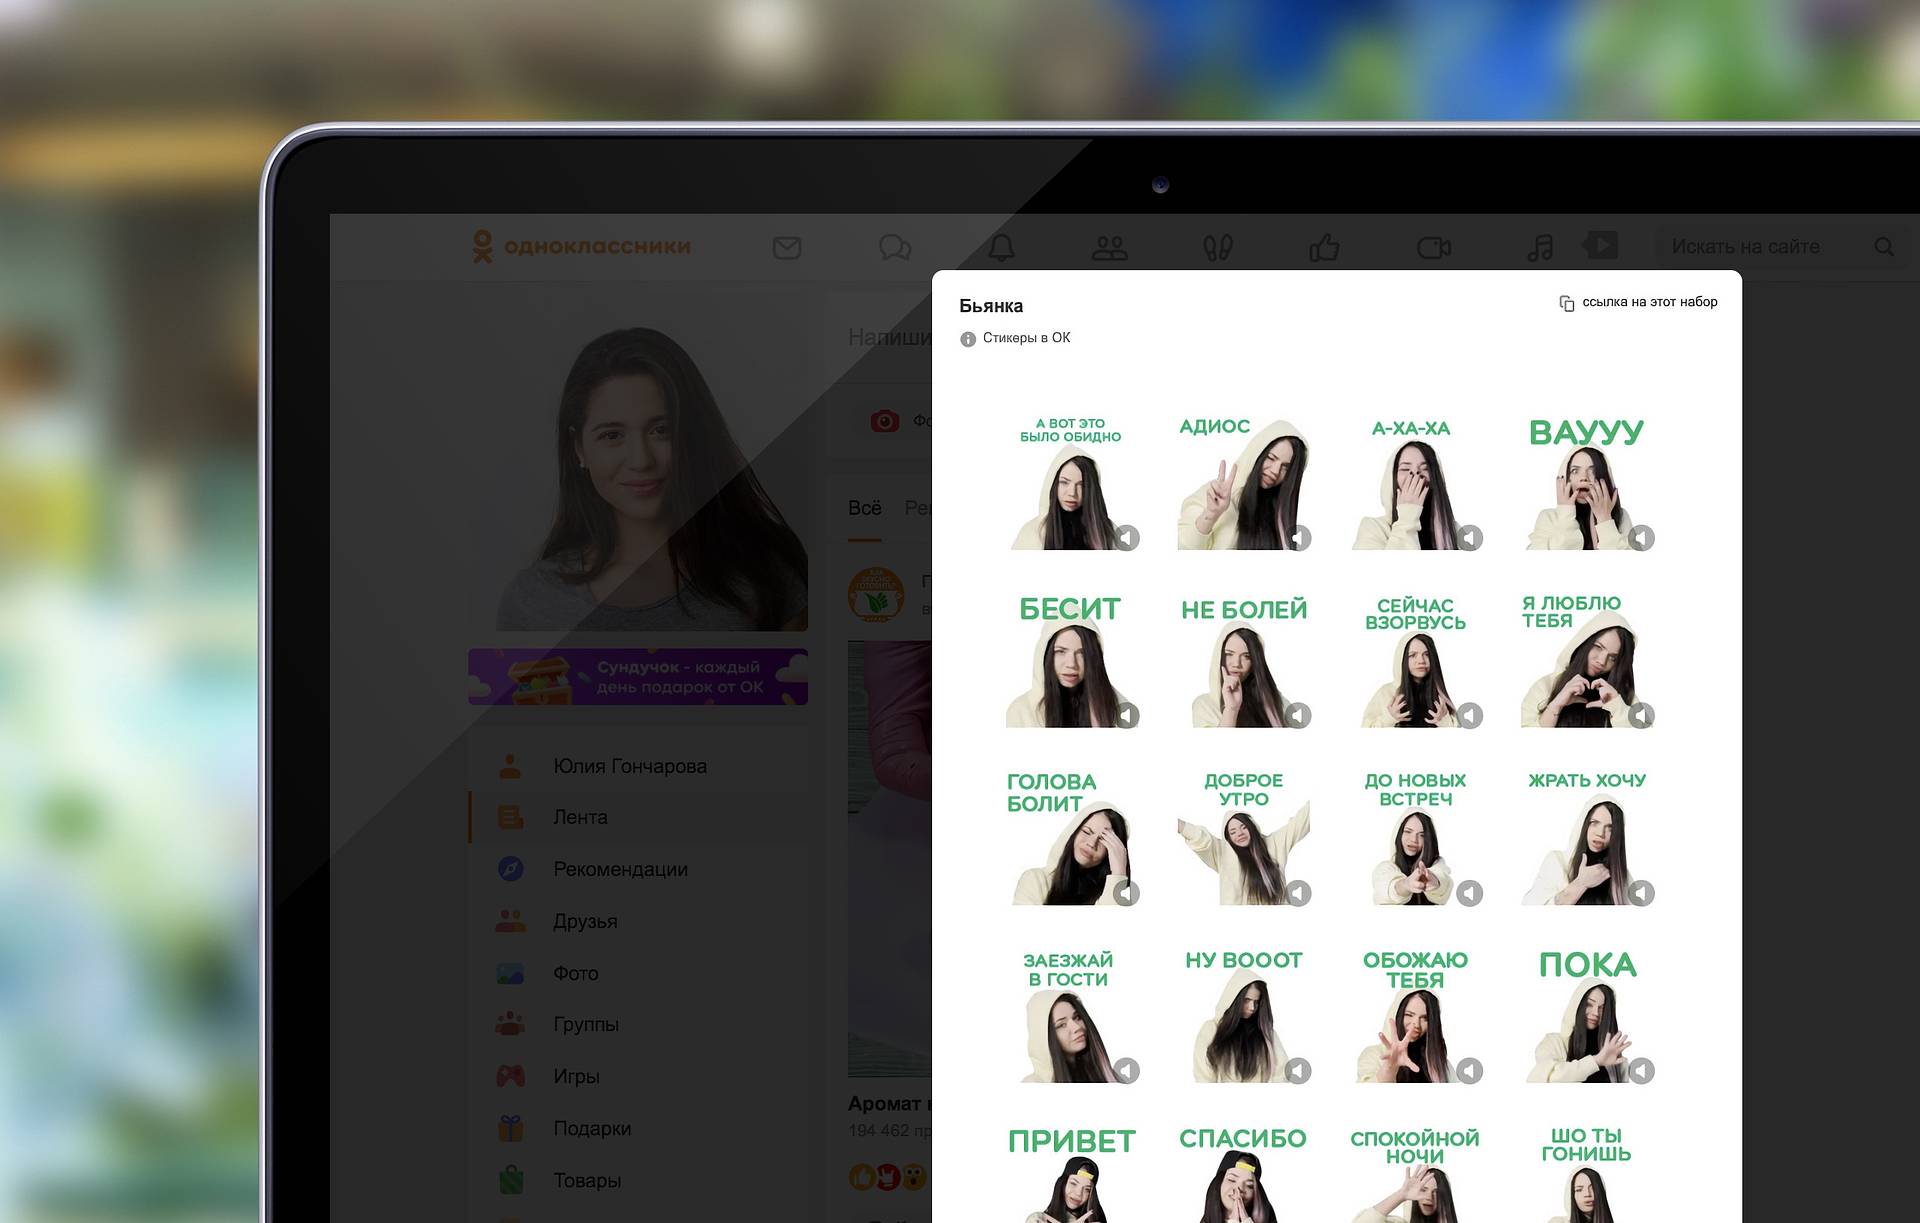The height and width of the screenshot is (1223, 1920).
Task: Click the post reaction emoji icons
Action: click(x=888, y=1177)
